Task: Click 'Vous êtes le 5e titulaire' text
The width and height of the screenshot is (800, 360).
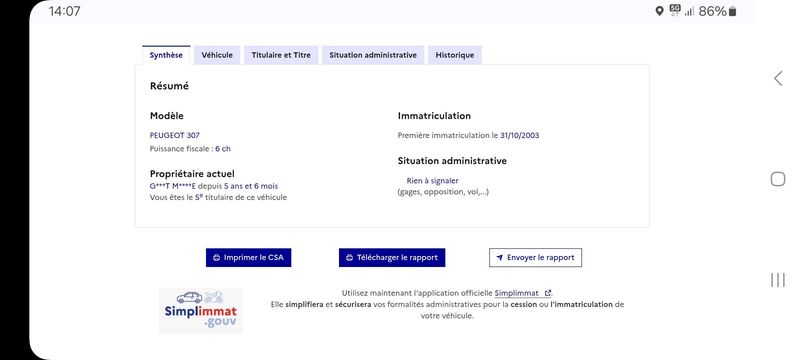Action: (218, 197)
